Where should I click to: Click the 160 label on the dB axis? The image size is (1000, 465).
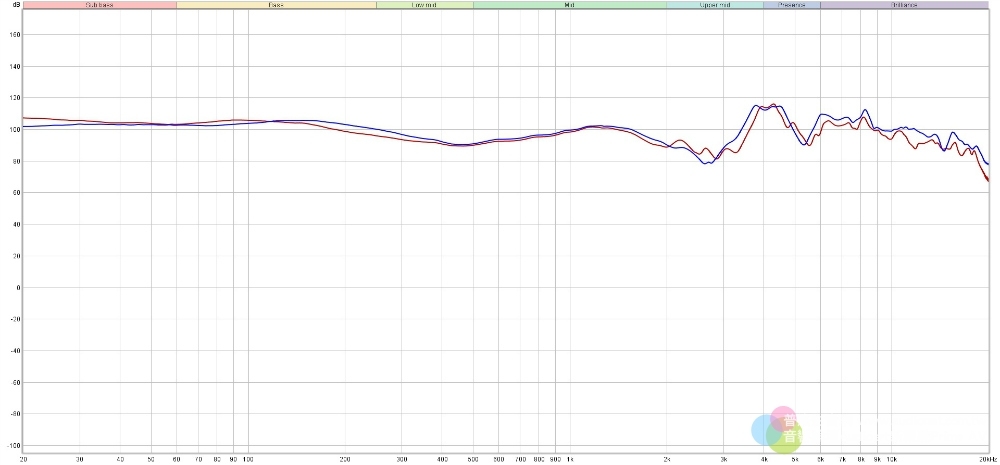tap(12, 35)
